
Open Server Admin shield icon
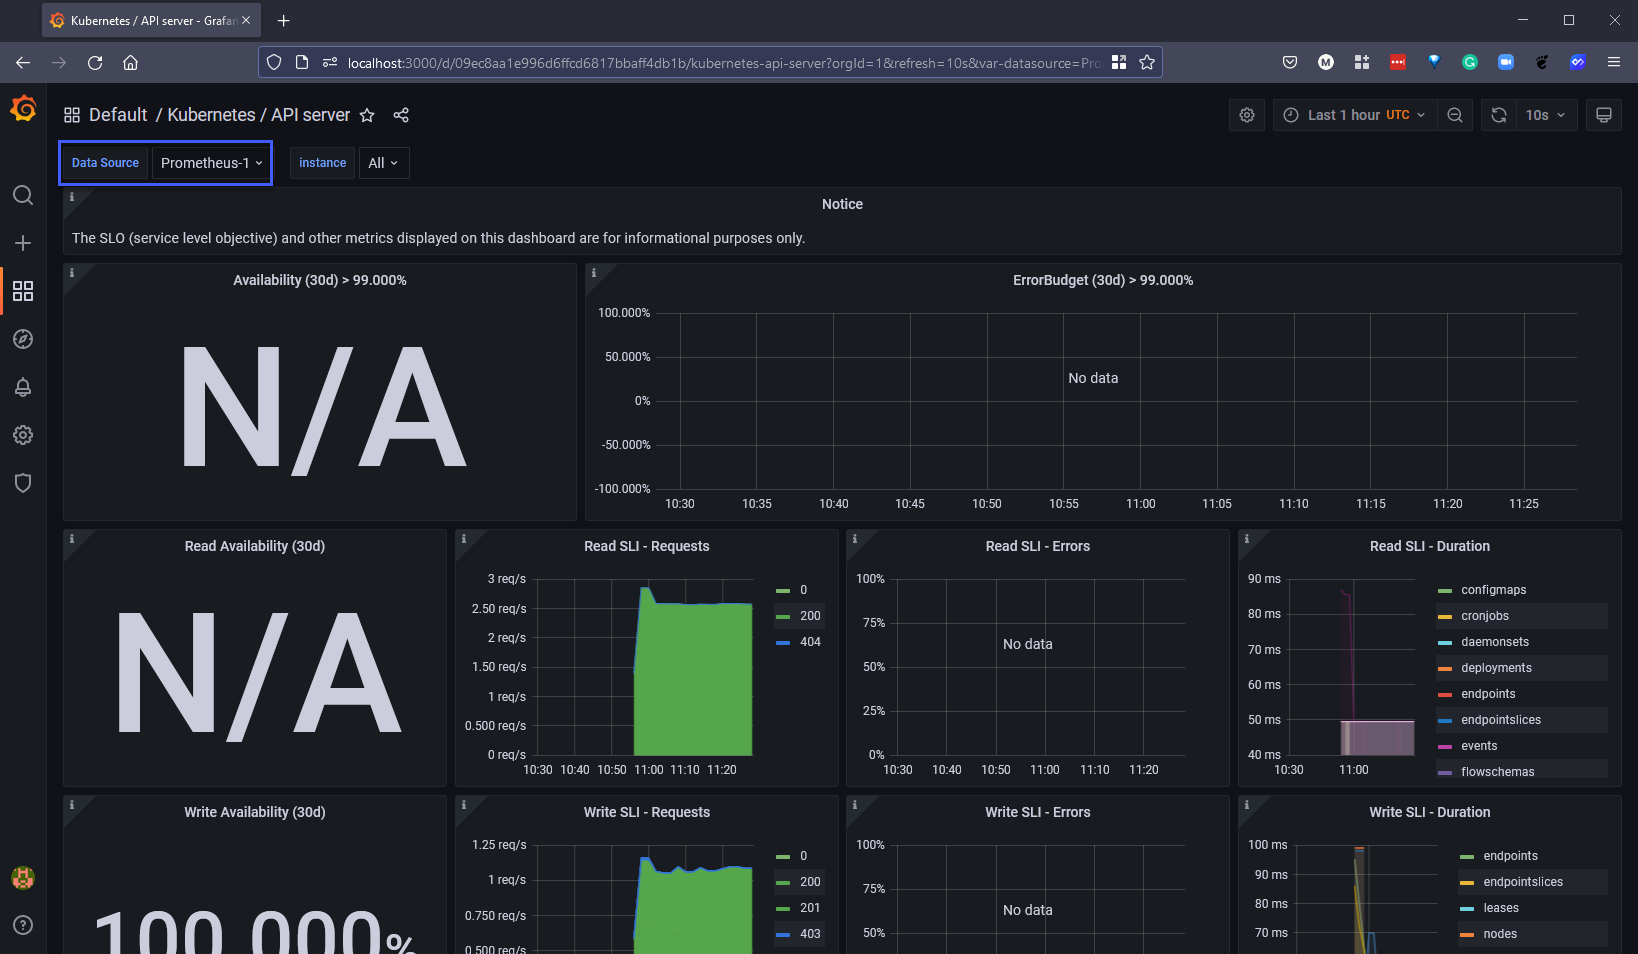point(23,483)
